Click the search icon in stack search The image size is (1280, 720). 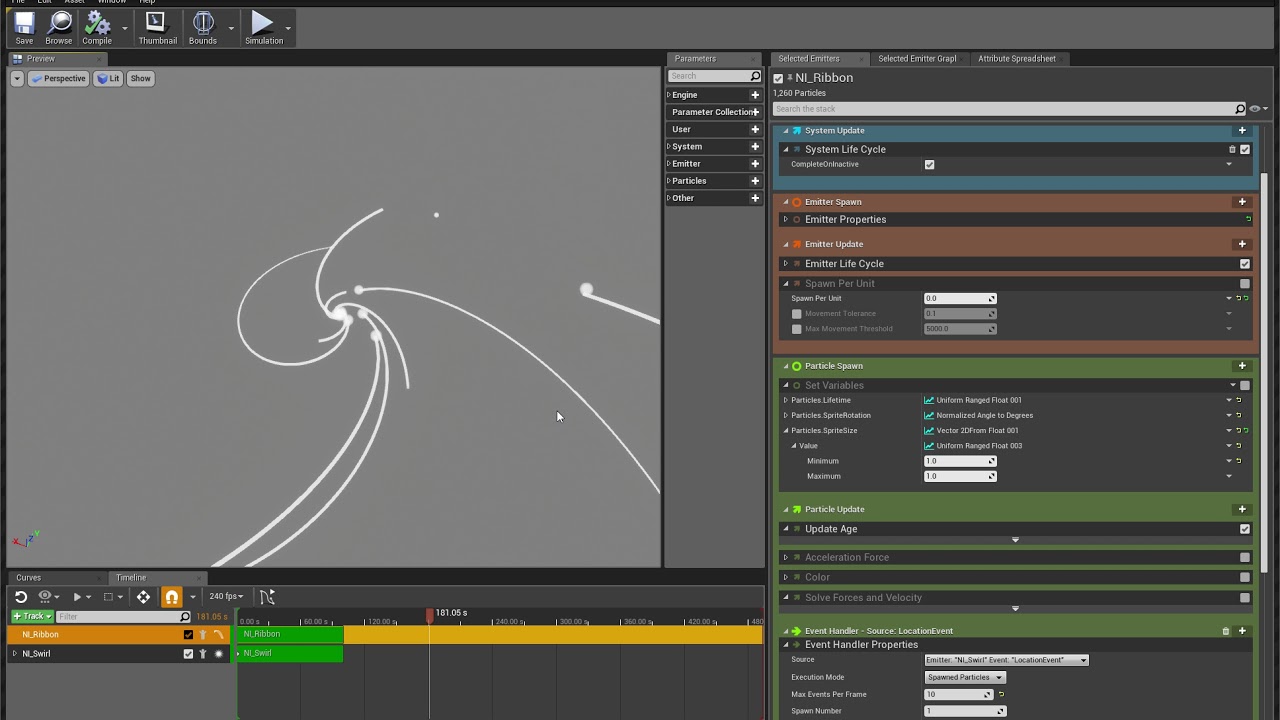(x=1240, y=109)
